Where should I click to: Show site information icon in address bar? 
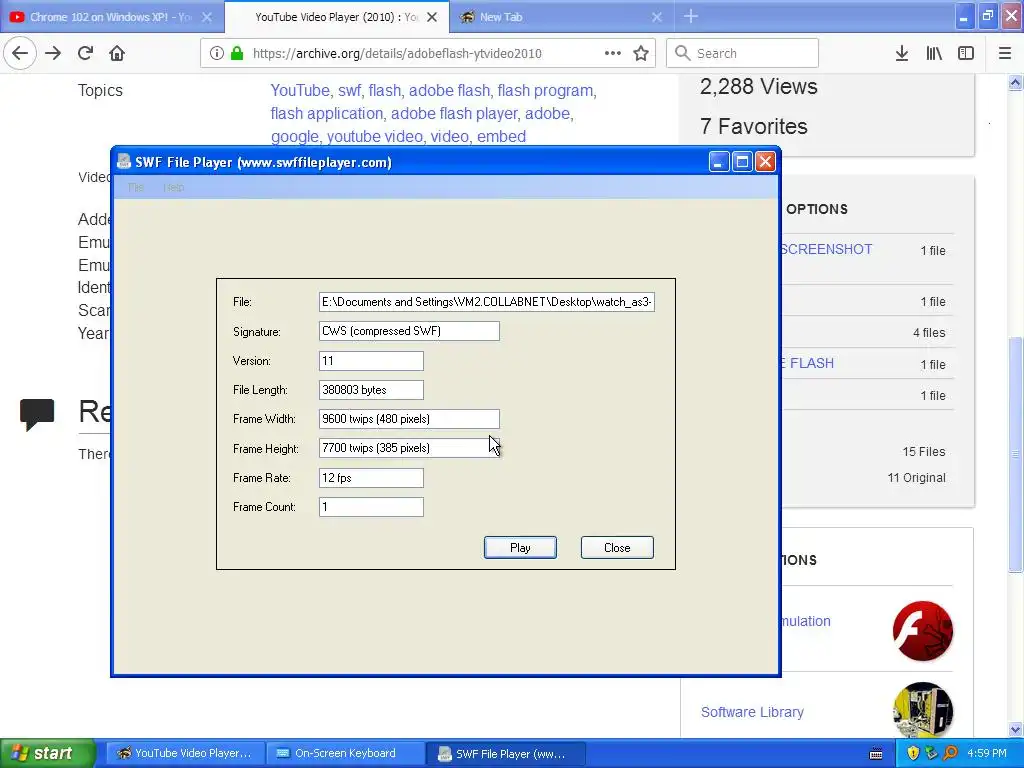(x=217, y=53)
